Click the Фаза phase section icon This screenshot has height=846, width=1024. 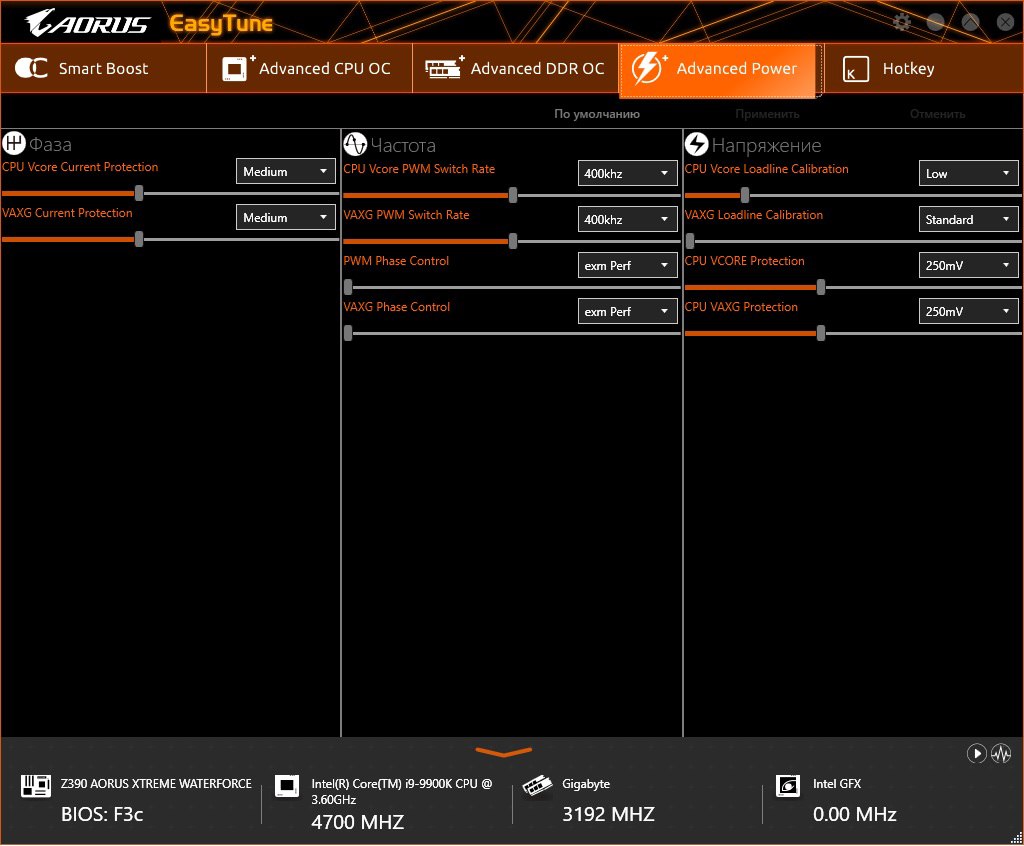pyautogui.click(x=14, y=143)
